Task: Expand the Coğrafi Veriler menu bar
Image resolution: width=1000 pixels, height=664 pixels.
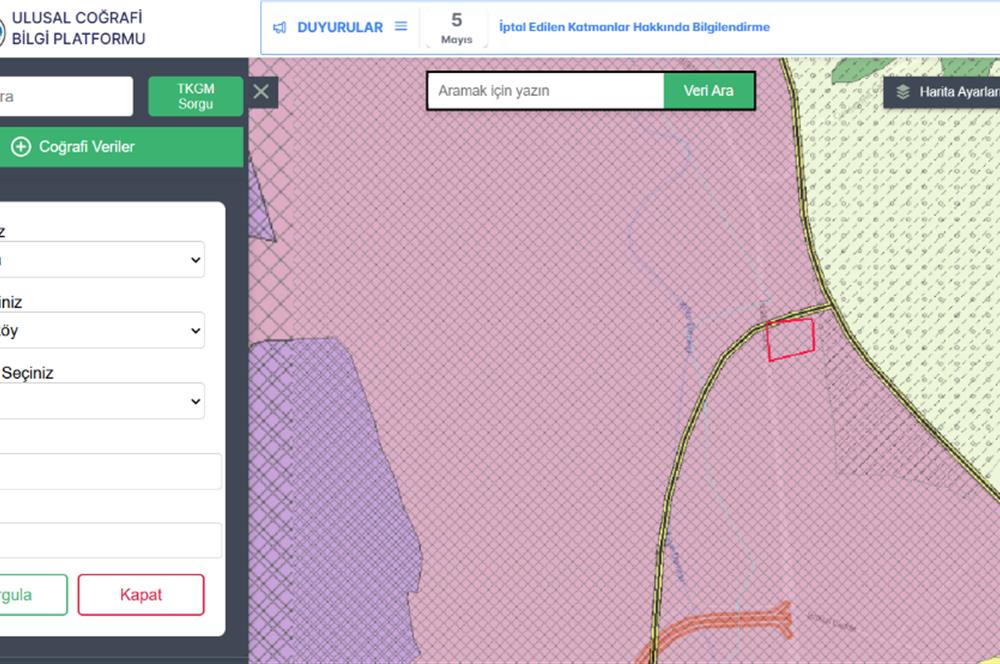Action: 121,147
